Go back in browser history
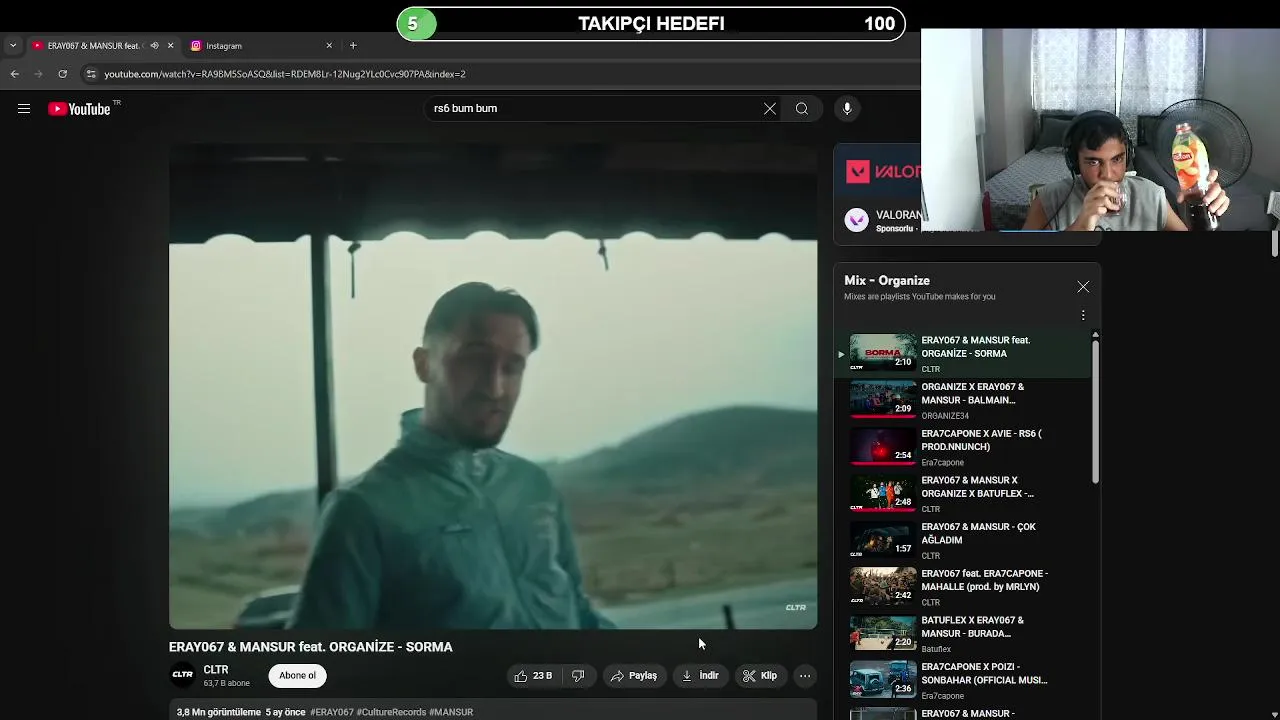Viewport: 1280px width, 720px height. coord(14,74)
